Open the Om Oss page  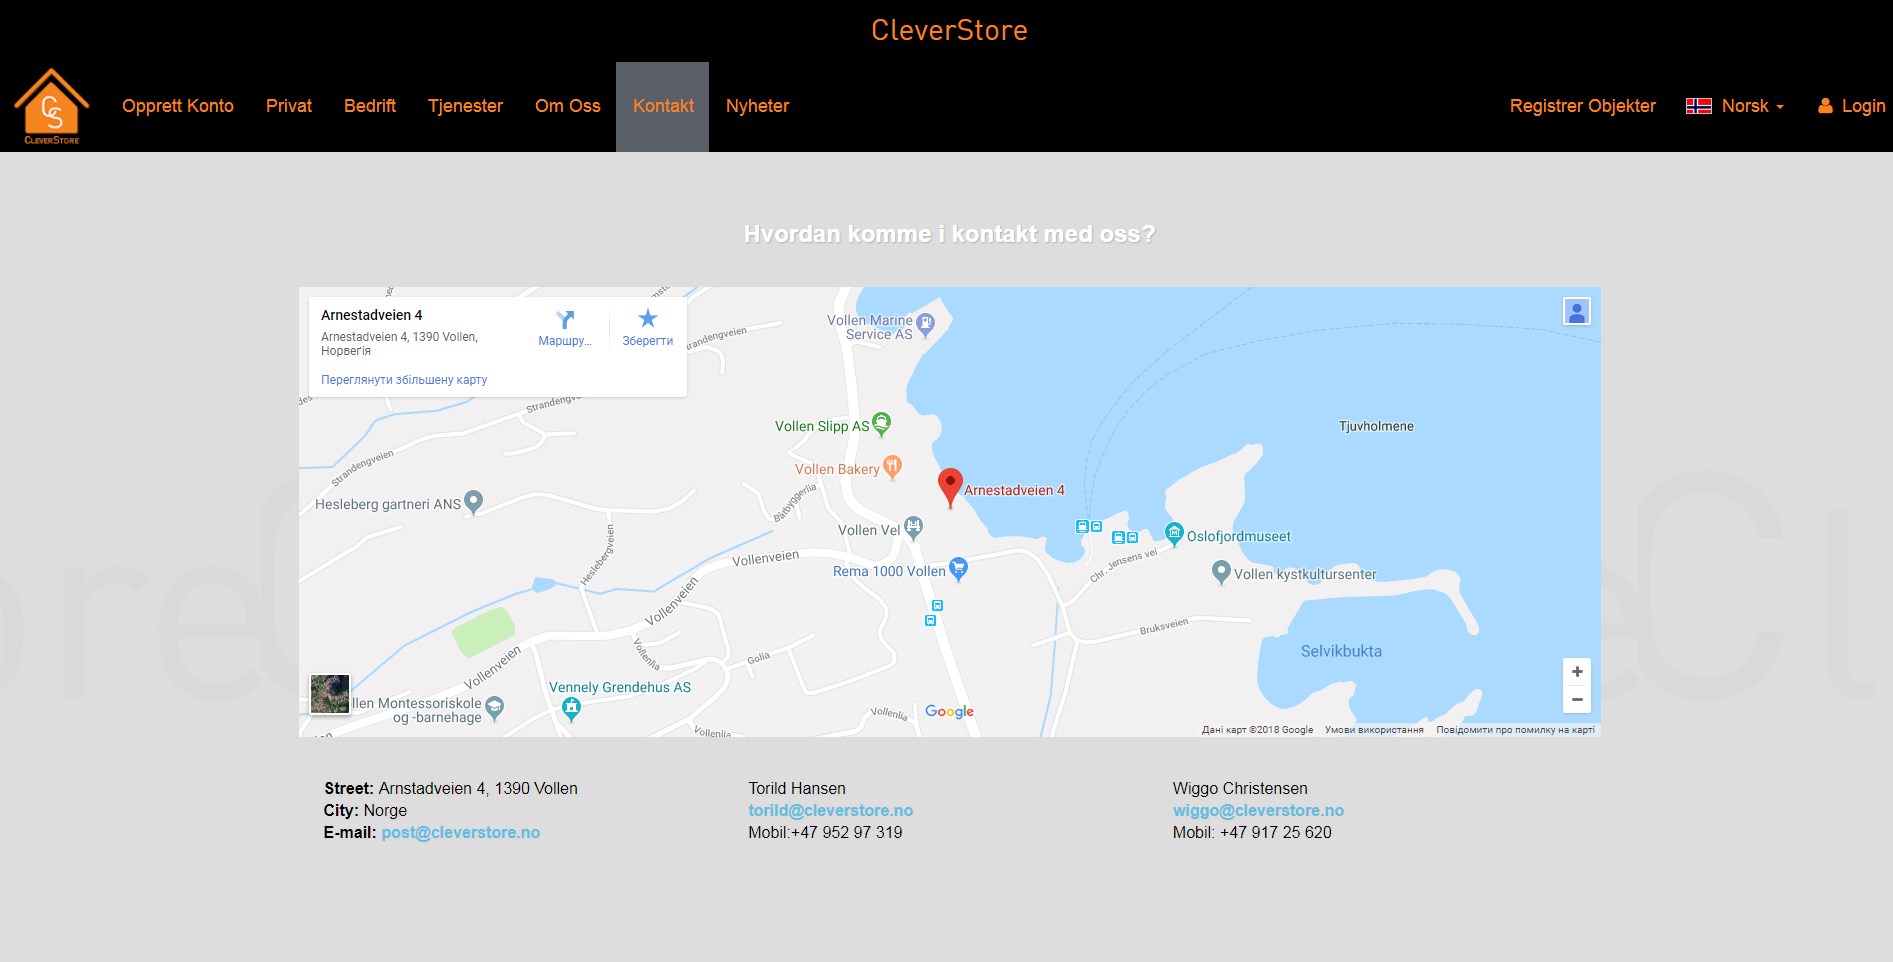[x=568, y=106]
